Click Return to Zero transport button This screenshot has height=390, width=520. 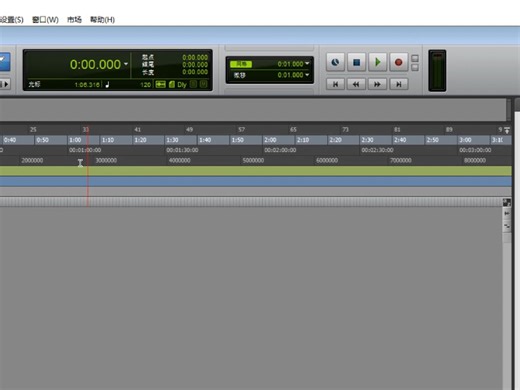click(x=335, y=84)
